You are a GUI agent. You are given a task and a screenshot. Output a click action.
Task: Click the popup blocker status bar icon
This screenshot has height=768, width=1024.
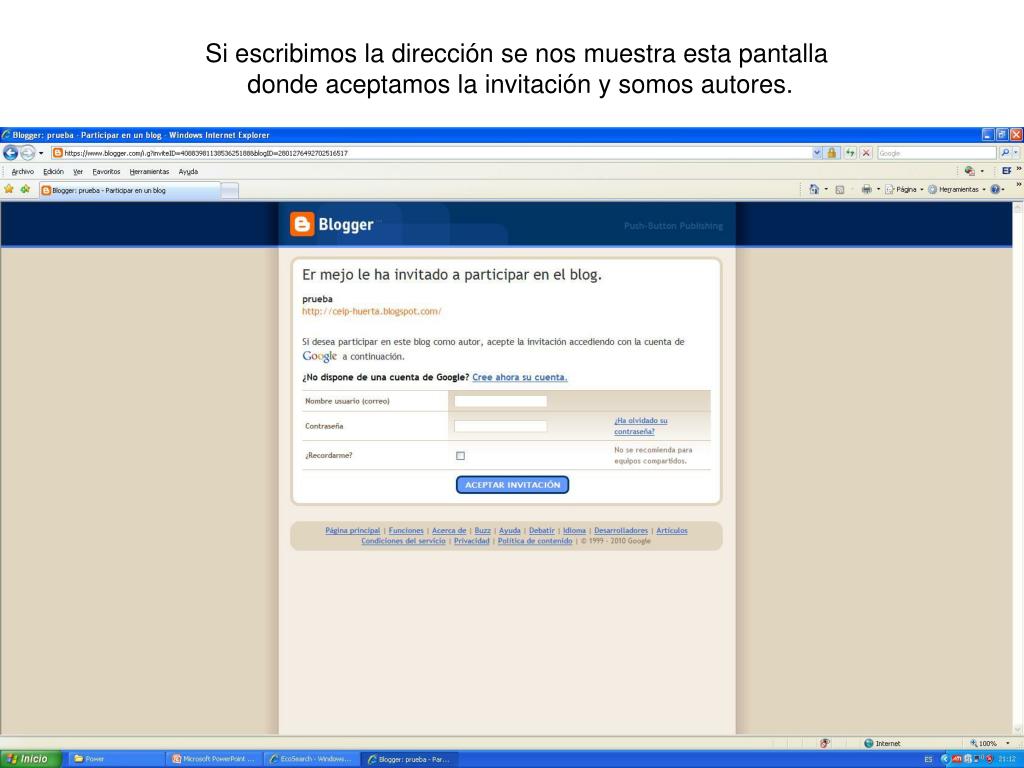point(825,743)
